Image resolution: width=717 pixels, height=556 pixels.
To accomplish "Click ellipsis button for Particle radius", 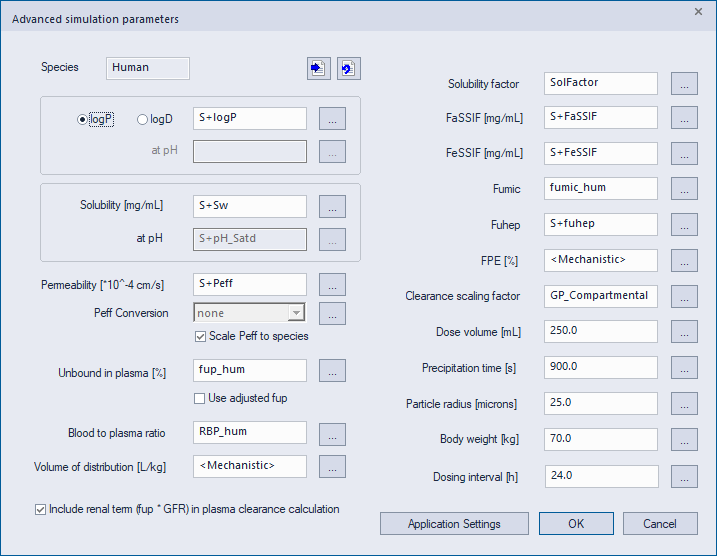I will click(685, 403).
